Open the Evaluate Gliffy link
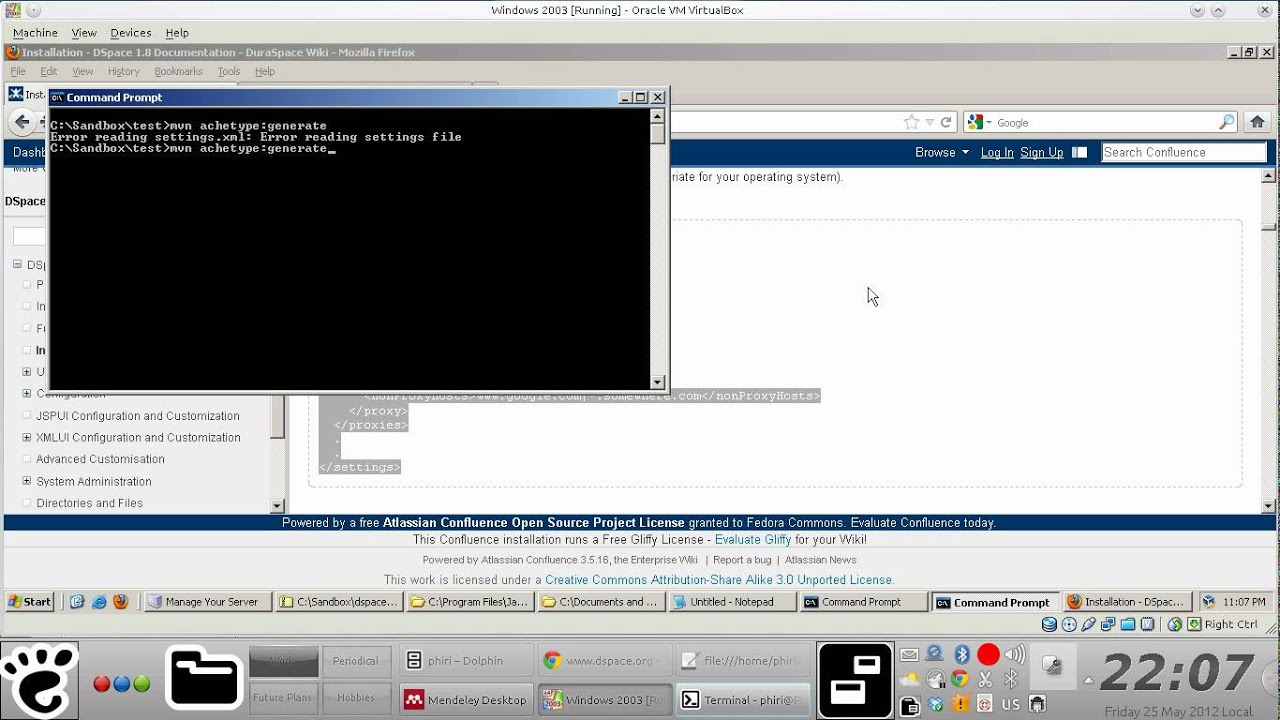 pyautogui.click(x=753, y=540)
